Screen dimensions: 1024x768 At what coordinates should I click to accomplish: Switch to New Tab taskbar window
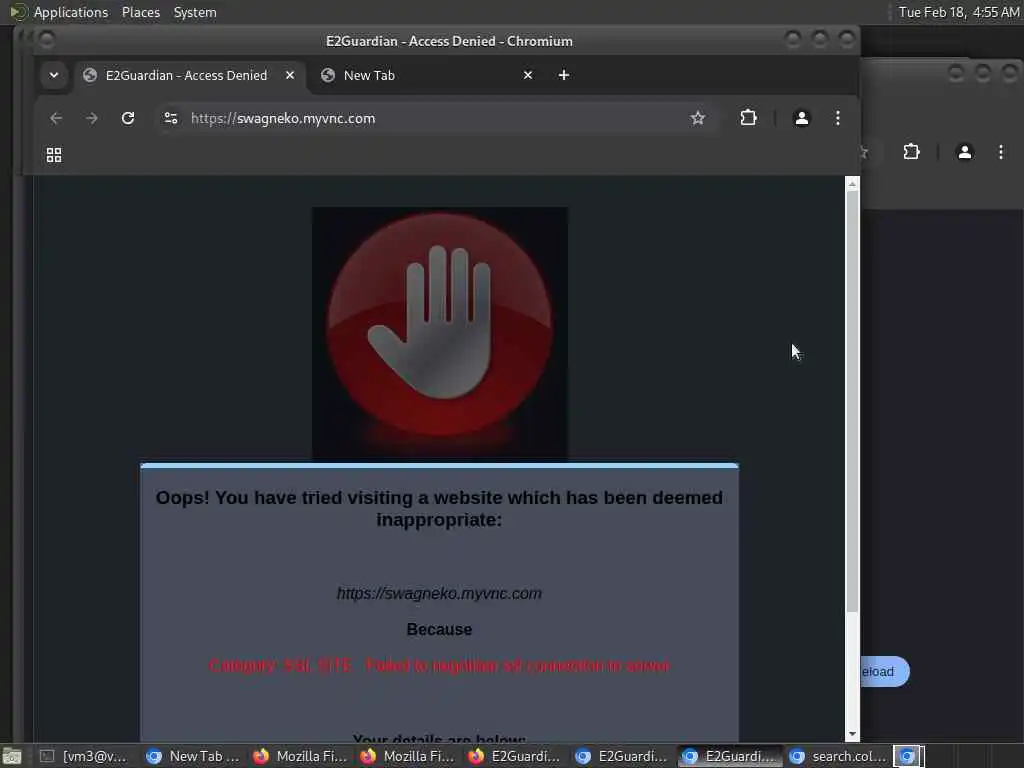(x=194, y=756)
